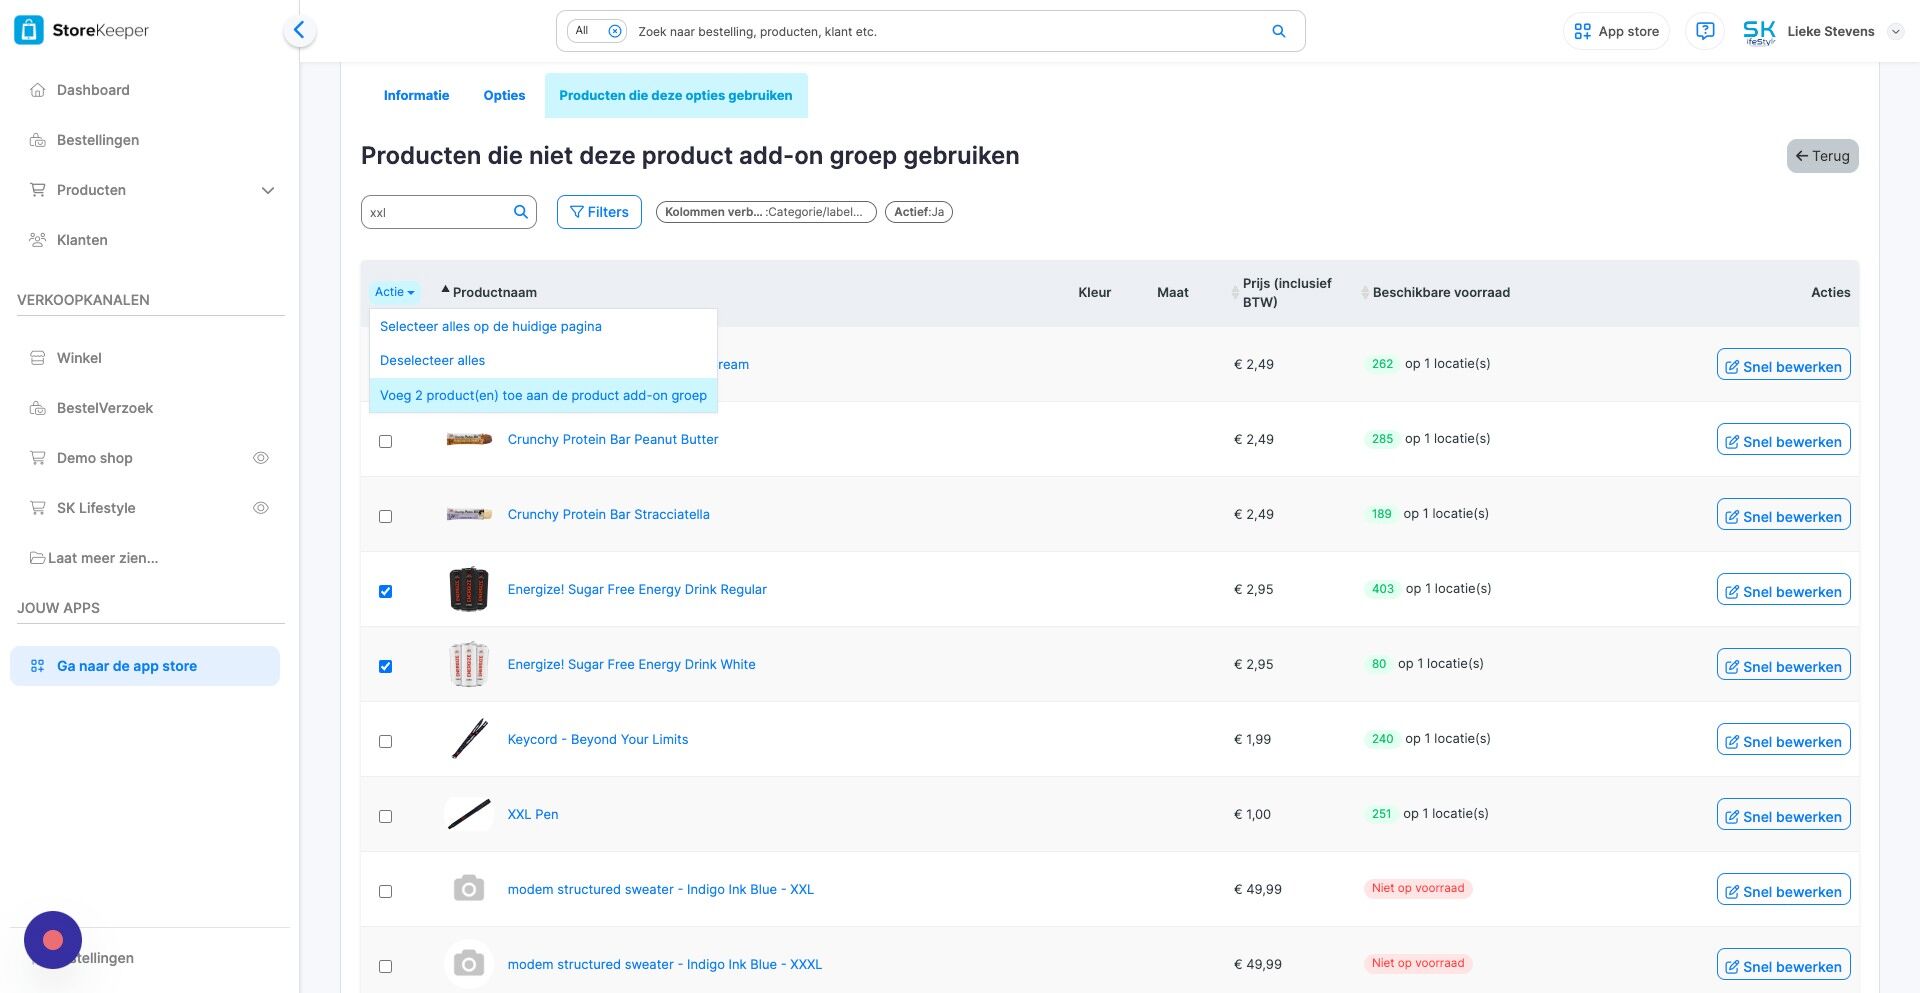Sort by Productnaam column header
This screenshot has height=993, width=1920.
[x=494, y=292]
